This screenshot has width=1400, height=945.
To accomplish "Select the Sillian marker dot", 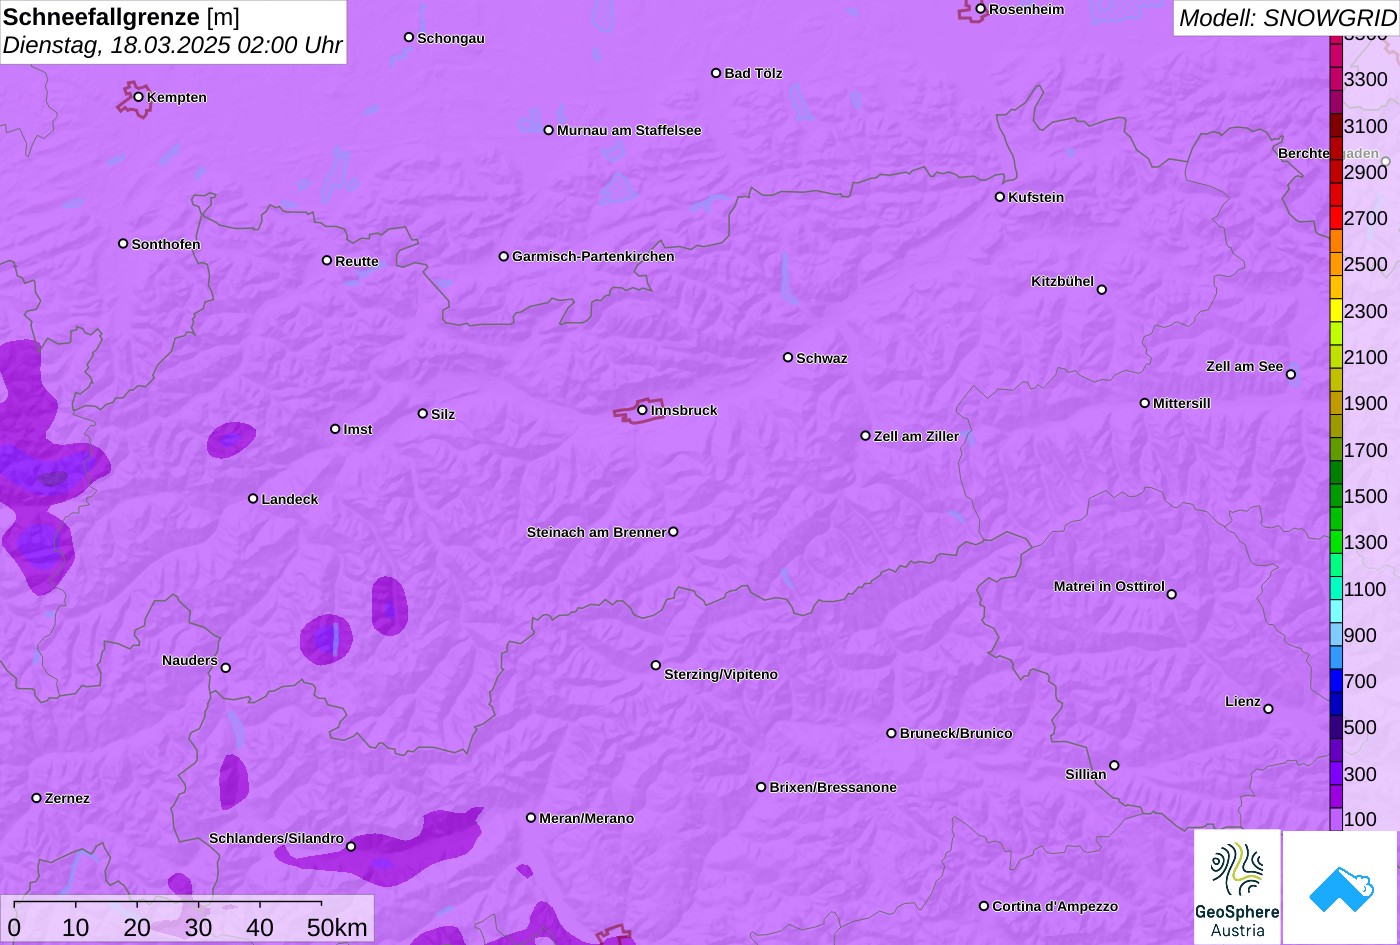I will click(1114, 766).
